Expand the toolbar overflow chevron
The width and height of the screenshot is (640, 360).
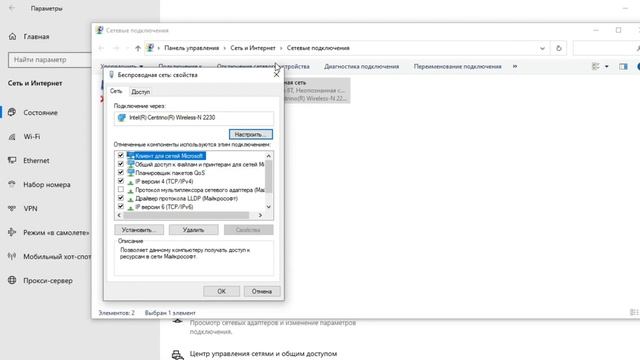coord(515,66)
